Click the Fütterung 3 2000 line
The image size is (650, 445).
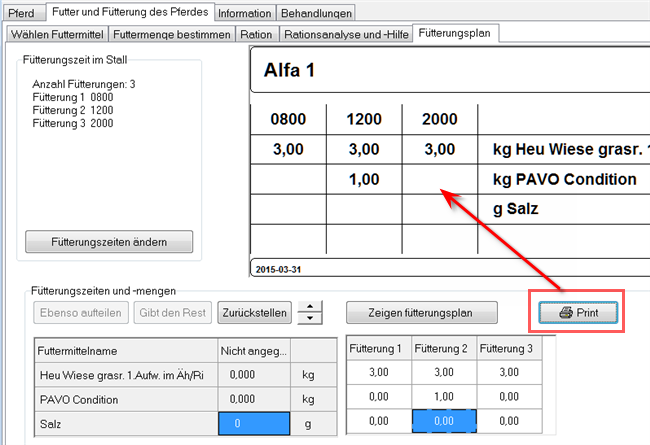[73, 123]
